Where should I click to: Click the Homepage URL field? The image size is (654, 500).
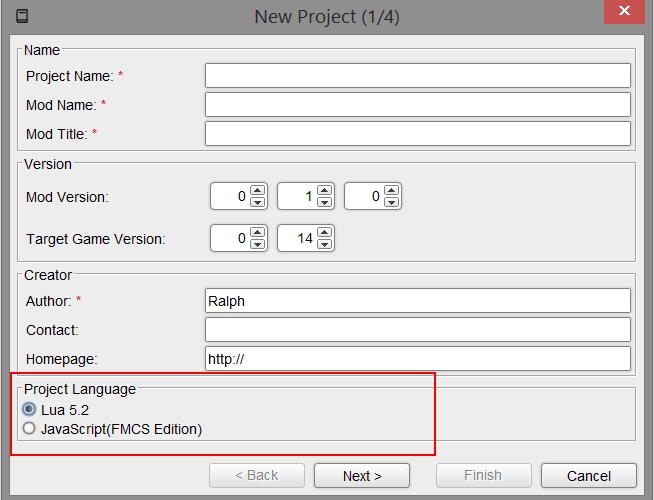click(x=417, y=359)
